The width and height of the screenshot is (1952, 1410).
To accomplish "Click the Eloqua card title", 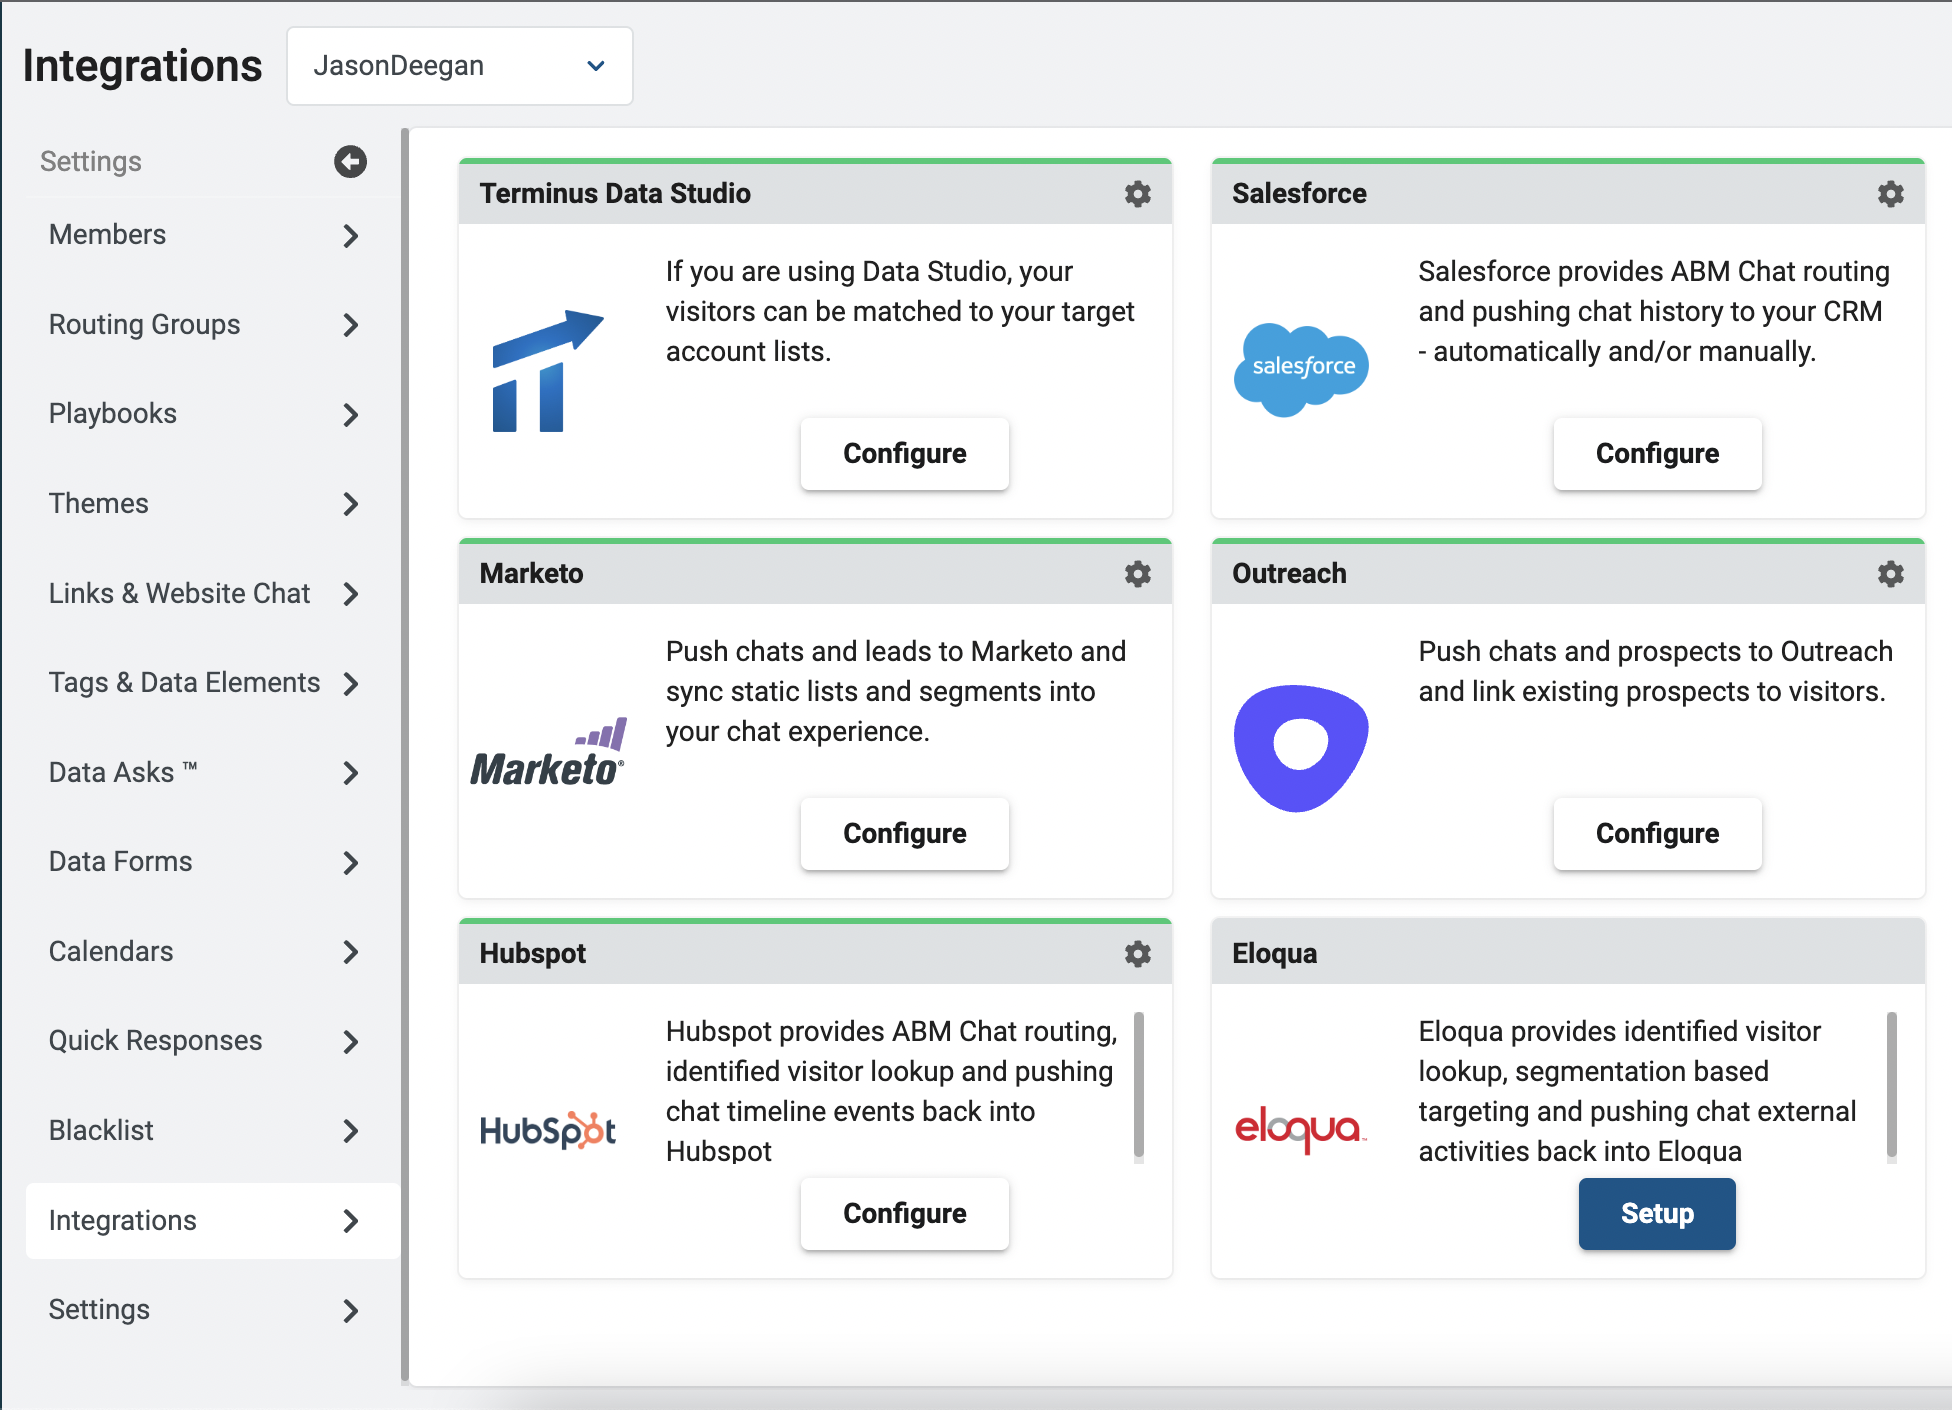I will pyautogui.click(x=1274, y=954).
